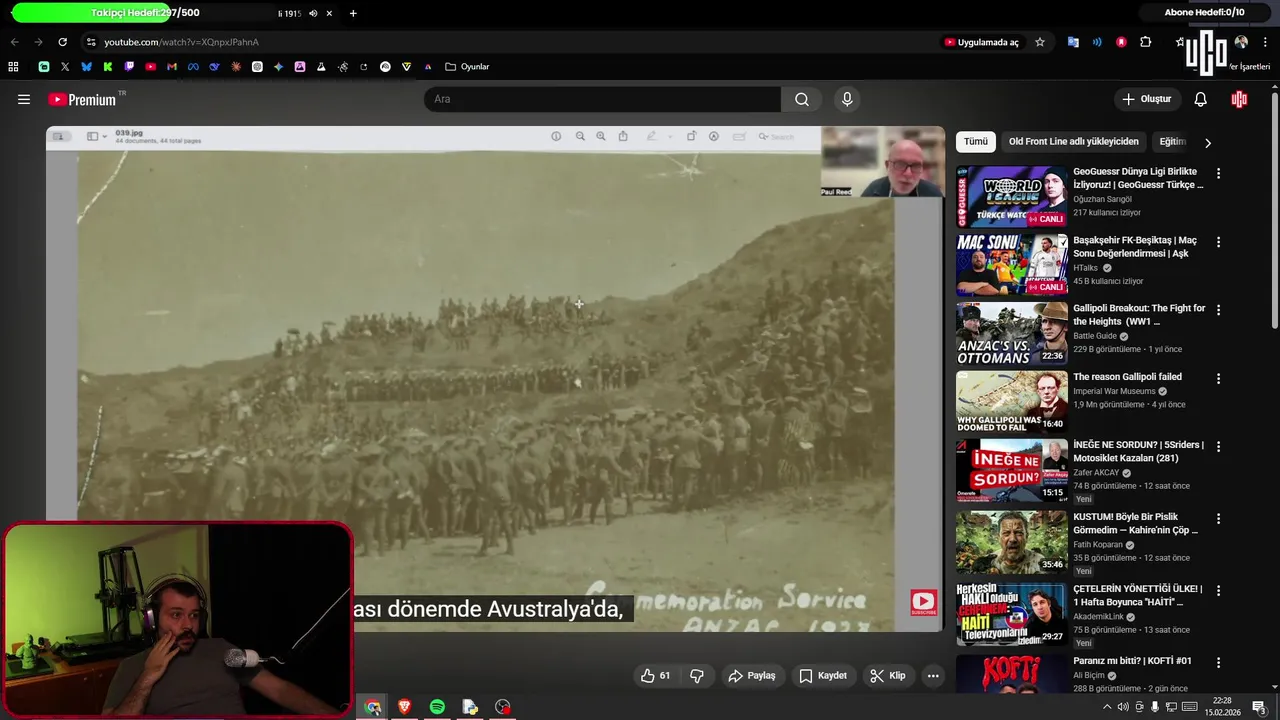Open the account avatar menu on YouTube

1239,99
